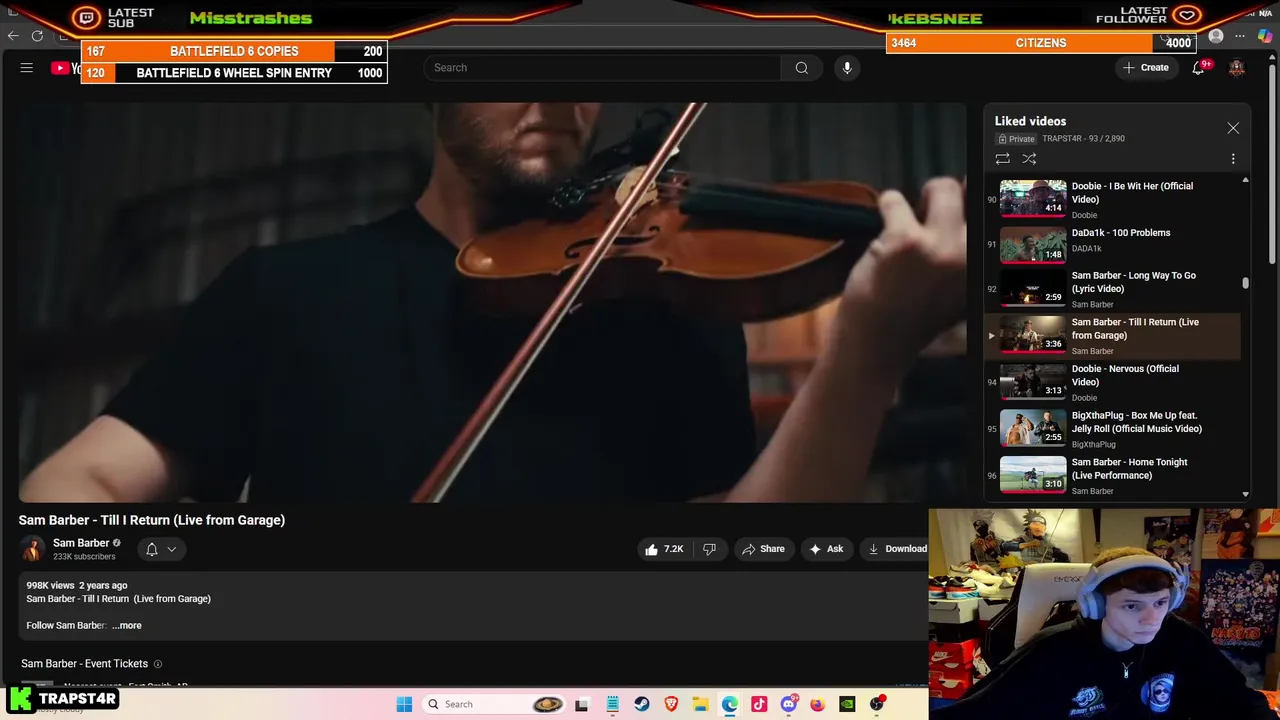Click the browser back arrow
Image resolution: width=1280 pixels, height=720 pixels.
pos(13,36)
